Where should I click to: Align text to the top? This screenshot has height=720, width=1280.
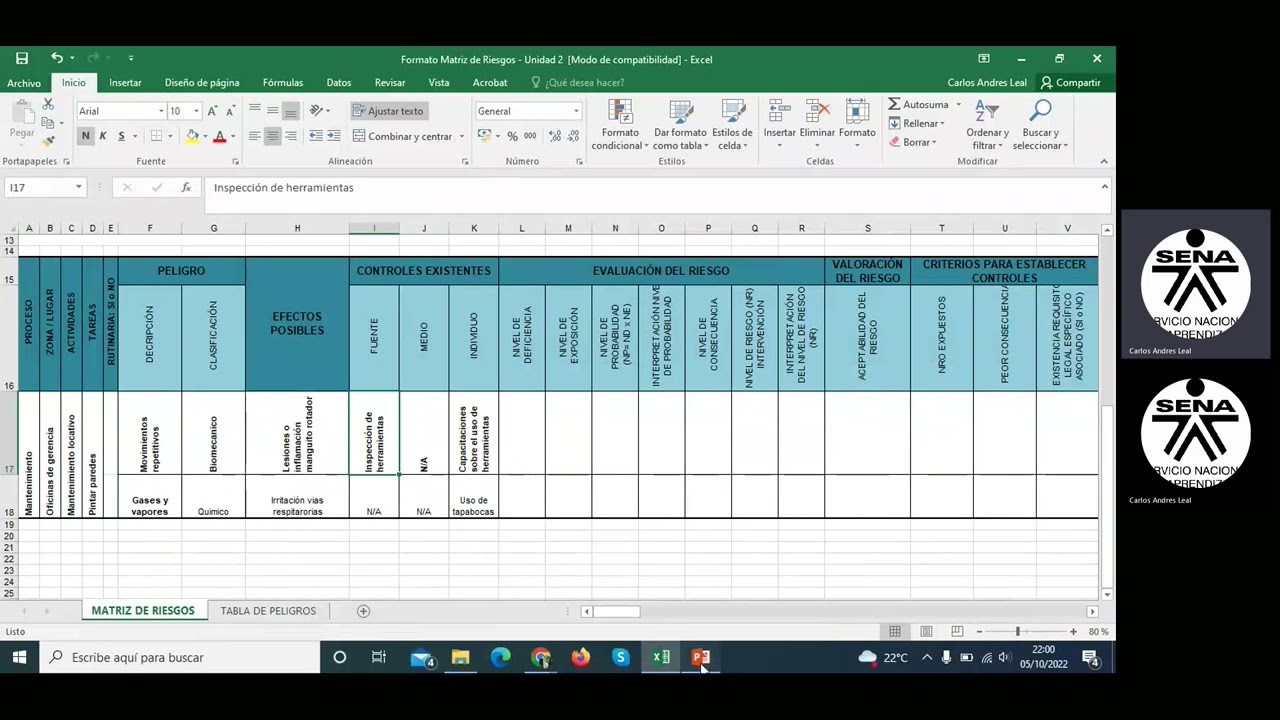click(x=255, y=111)
